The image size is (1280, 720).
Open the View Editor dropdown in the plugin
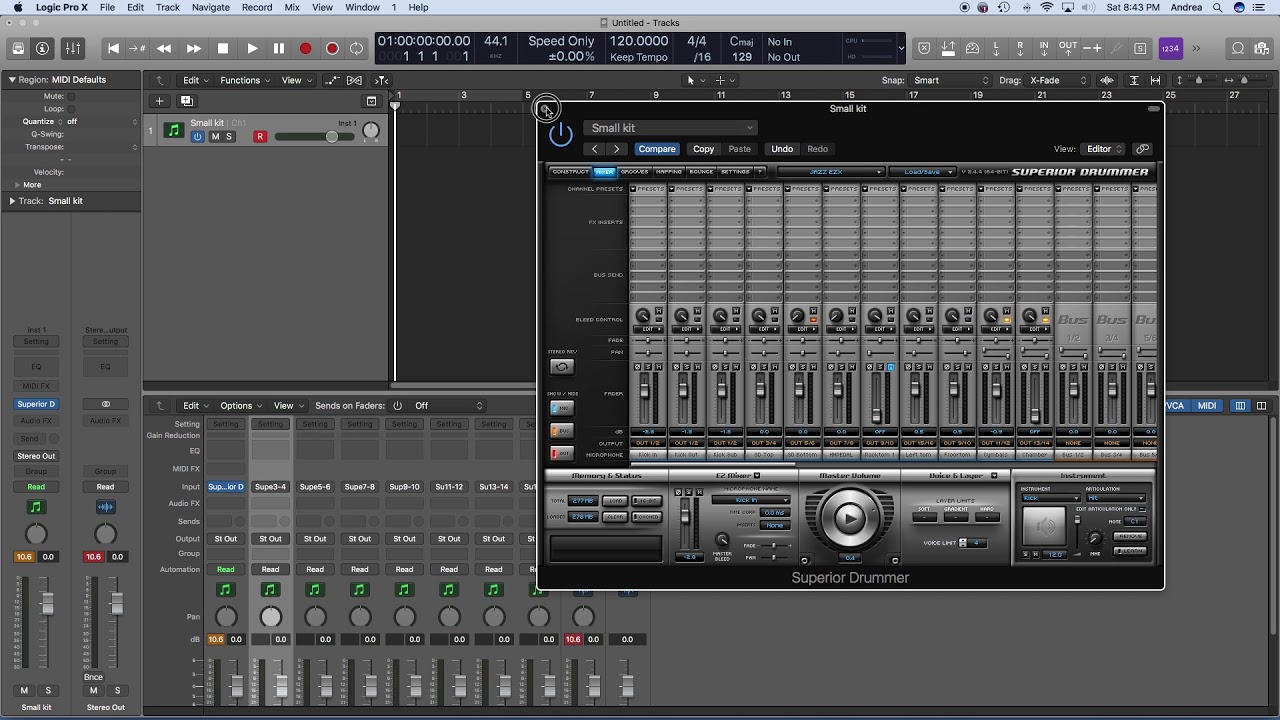coord(1103,149)
